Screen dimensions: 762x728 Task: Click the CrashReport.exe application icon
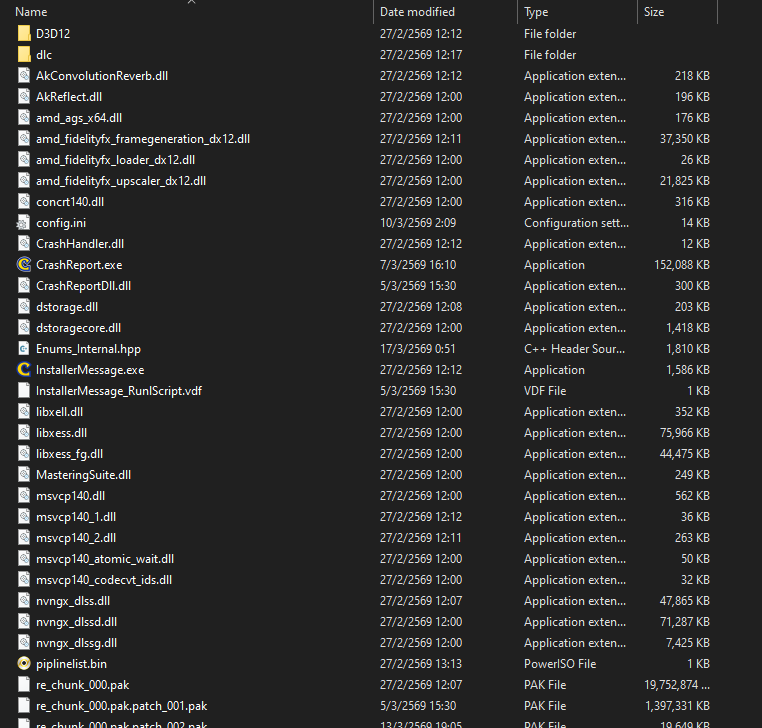(25, 265)
